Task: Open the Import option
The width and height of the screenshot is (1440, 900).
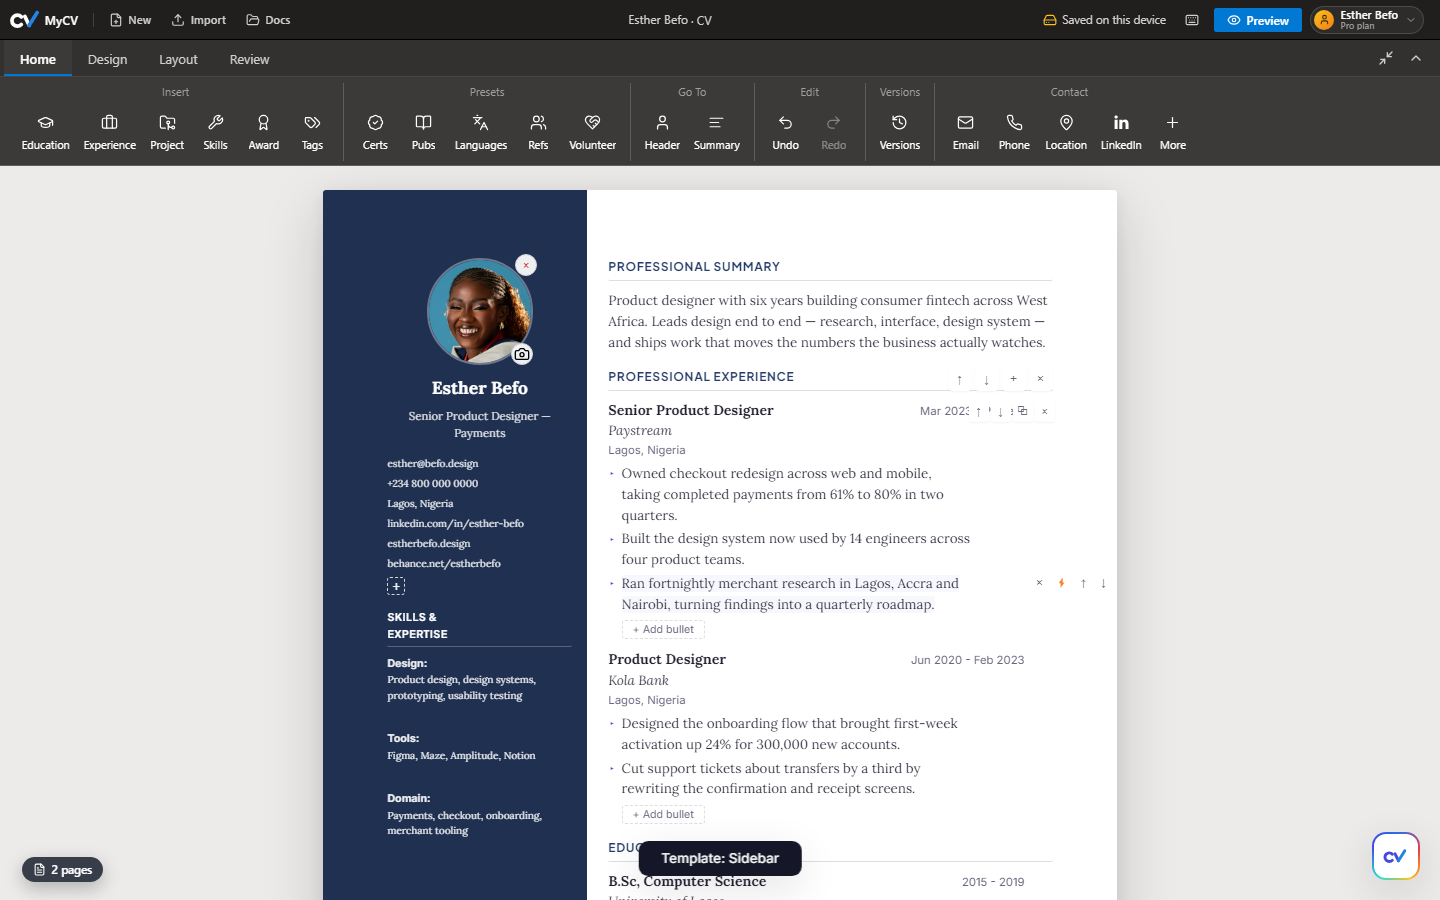Action: point(199,20)
